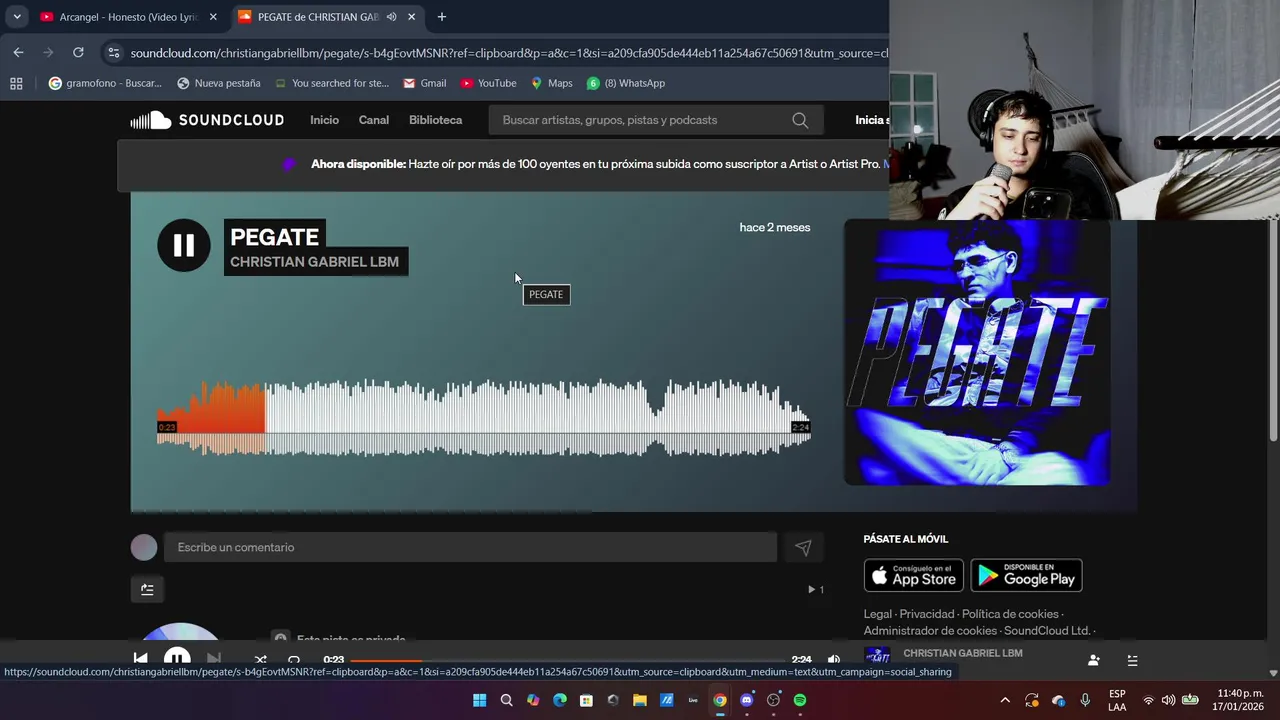Mute the tab via its speaker icon
Screen dimensions: 1280x720
point(391,17)
